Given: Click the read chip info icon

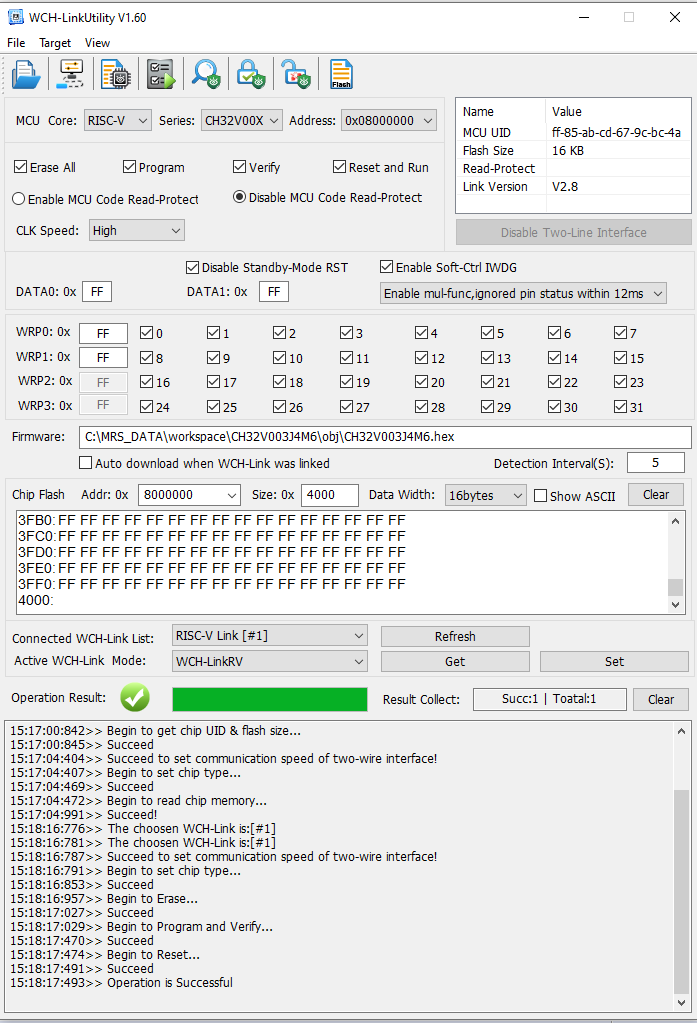Looking at the screenshot, I should [x=116, y=75].
